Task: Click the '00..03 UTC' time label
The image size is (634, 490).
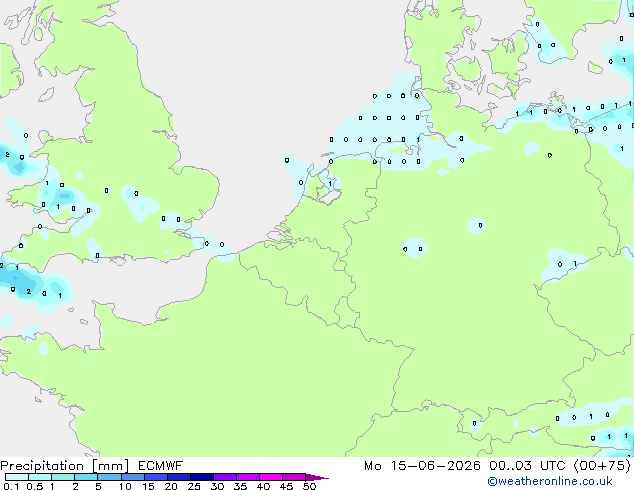Action: (x=527, y=466)
